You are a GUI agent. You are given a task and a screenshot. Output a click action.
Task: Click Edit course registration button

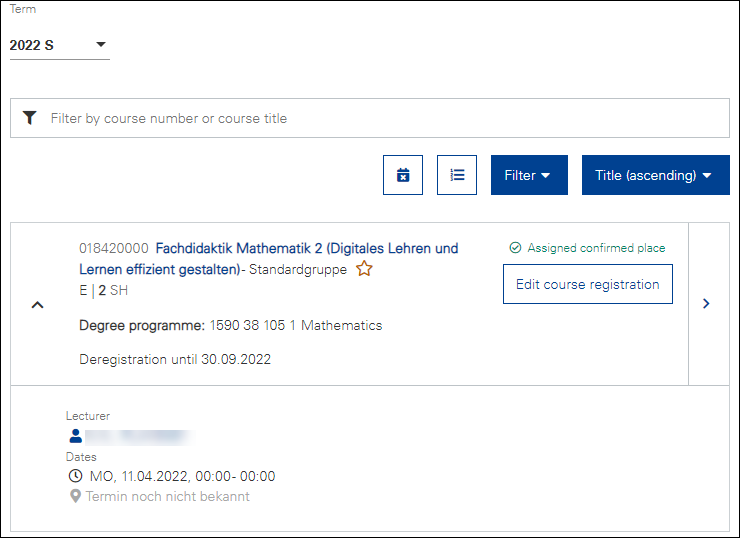588,284
